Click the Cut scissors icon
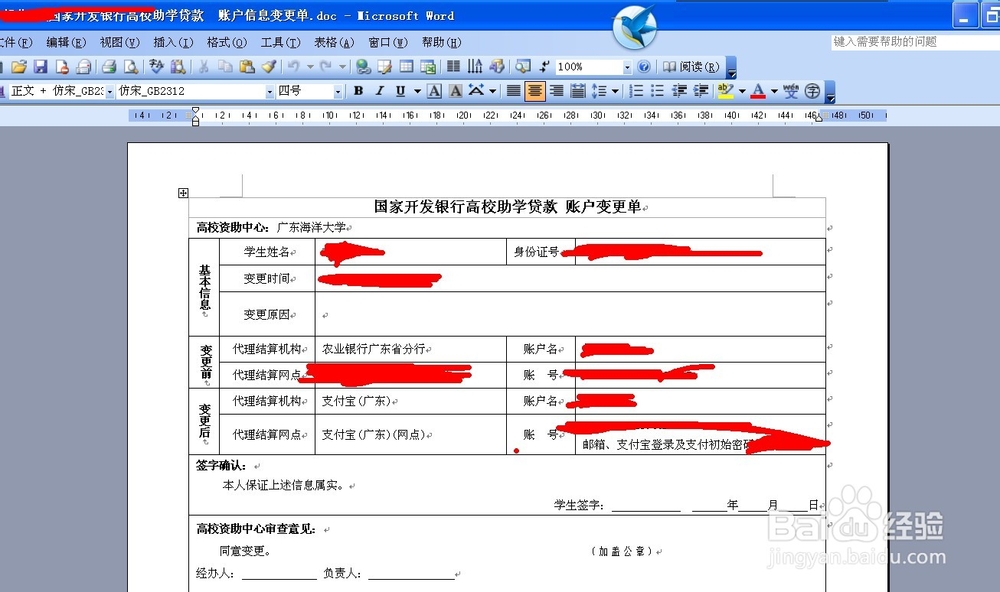Viewport: 1000px width, 592px height. [203, 66]
